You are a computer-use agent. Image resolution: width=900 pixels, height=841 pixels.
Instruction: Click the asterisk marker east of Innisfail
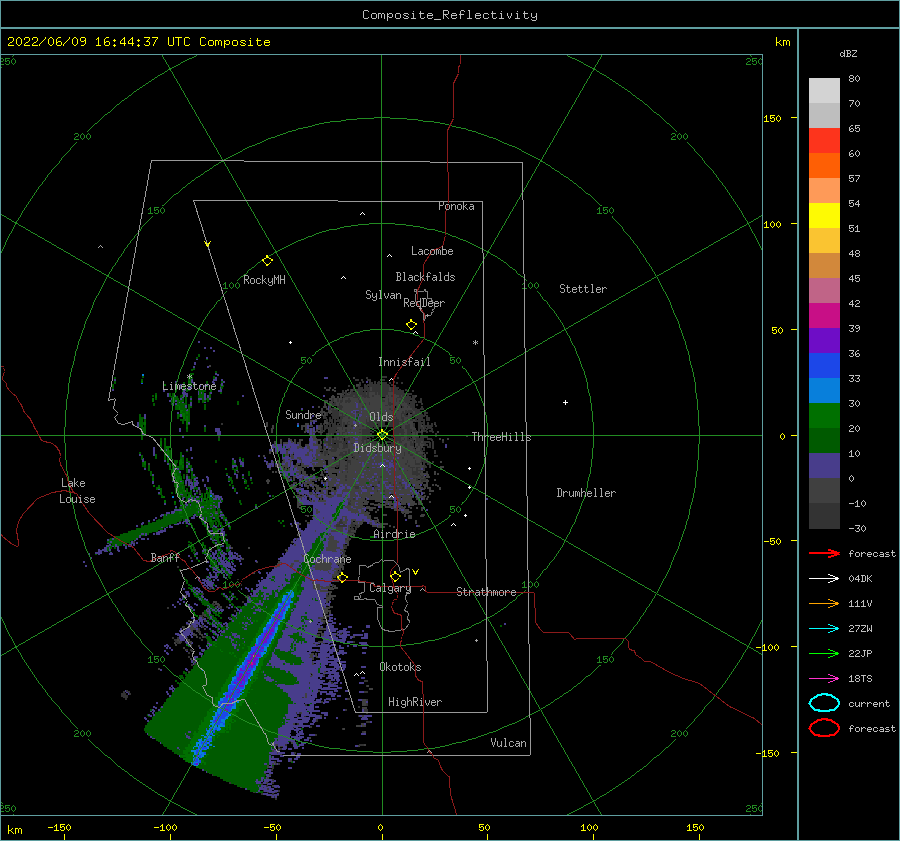(x=475, y=343)
